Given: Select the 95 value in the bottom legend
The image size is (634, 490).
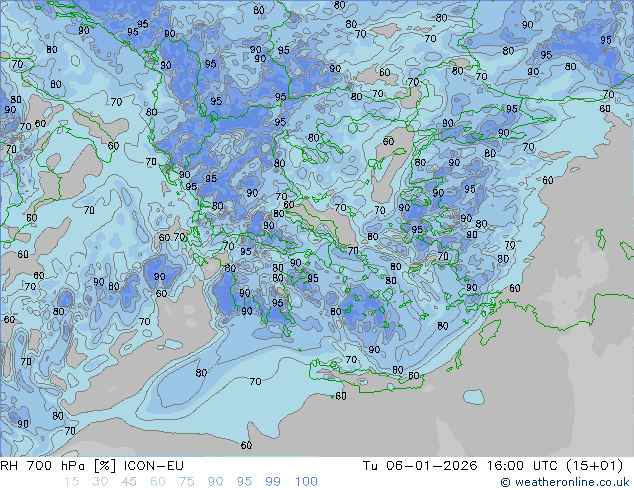Looking at the screenshot, I should click(244, 482).
